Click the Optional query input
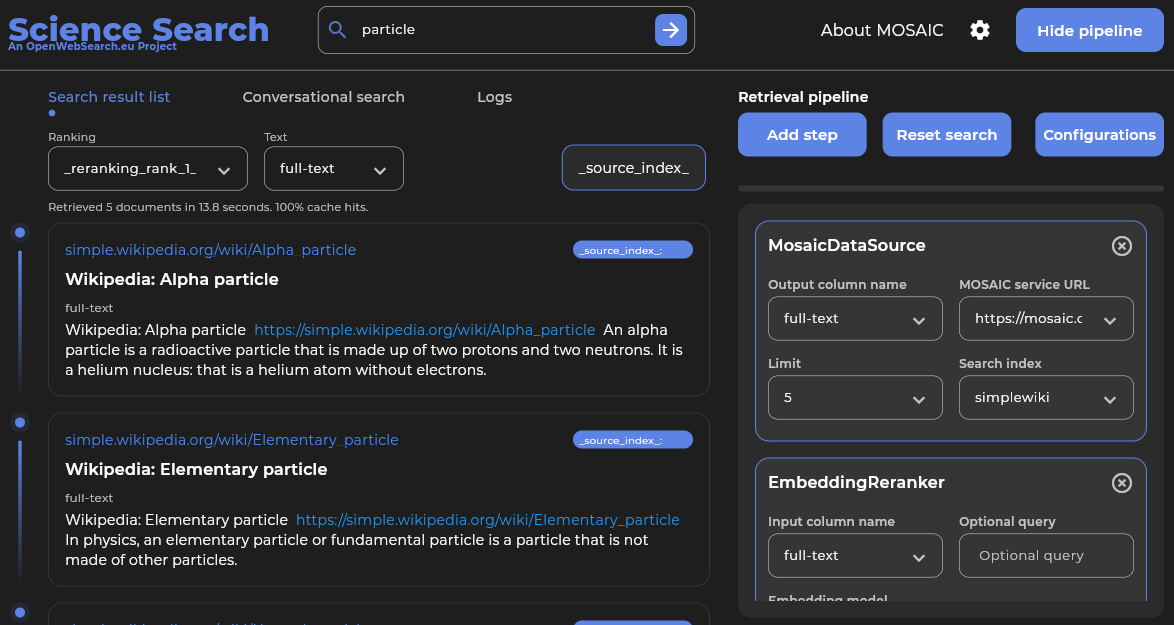 [1046, 555]
